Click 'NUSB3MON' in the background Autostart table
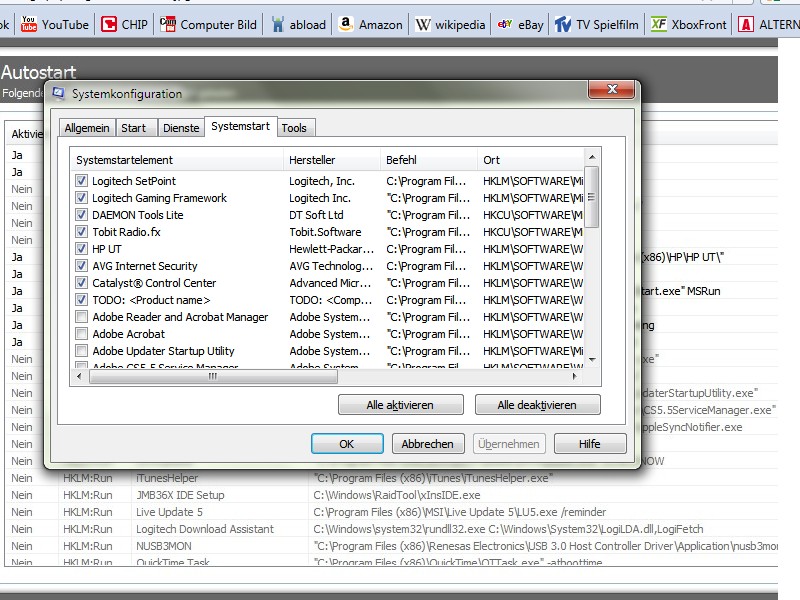Screen dimensions: 800x600 pyautogui.click(x=164, y=546)
